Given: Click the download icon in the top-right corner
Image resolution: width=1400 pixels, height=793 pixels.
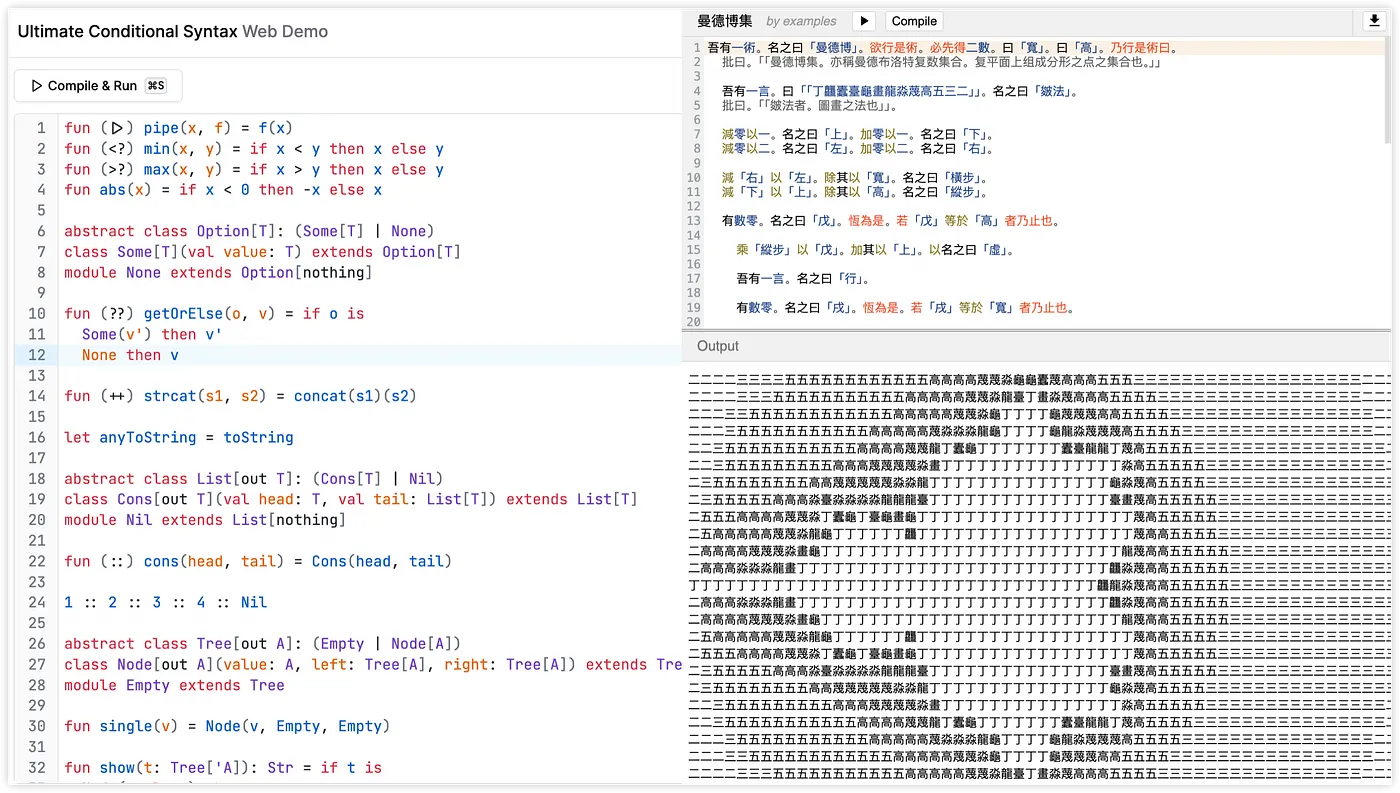Looking at the screenshot, I should 1373,21.
